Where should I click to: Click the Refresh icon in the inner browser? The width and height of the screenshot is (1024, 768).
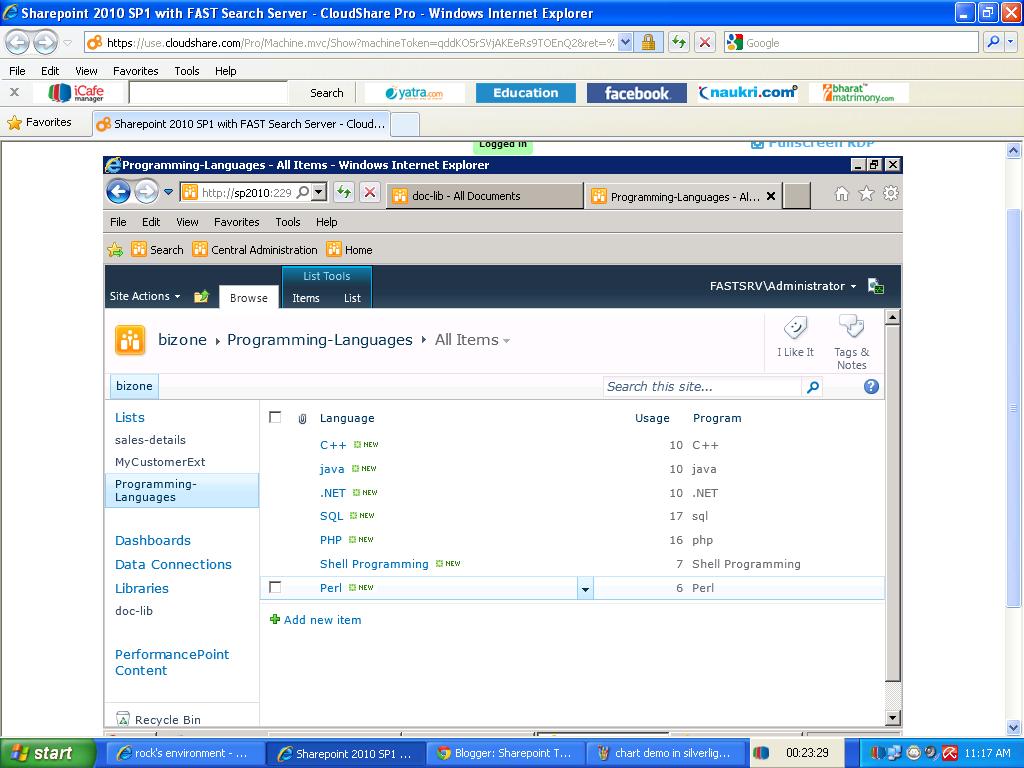point(345,192)
